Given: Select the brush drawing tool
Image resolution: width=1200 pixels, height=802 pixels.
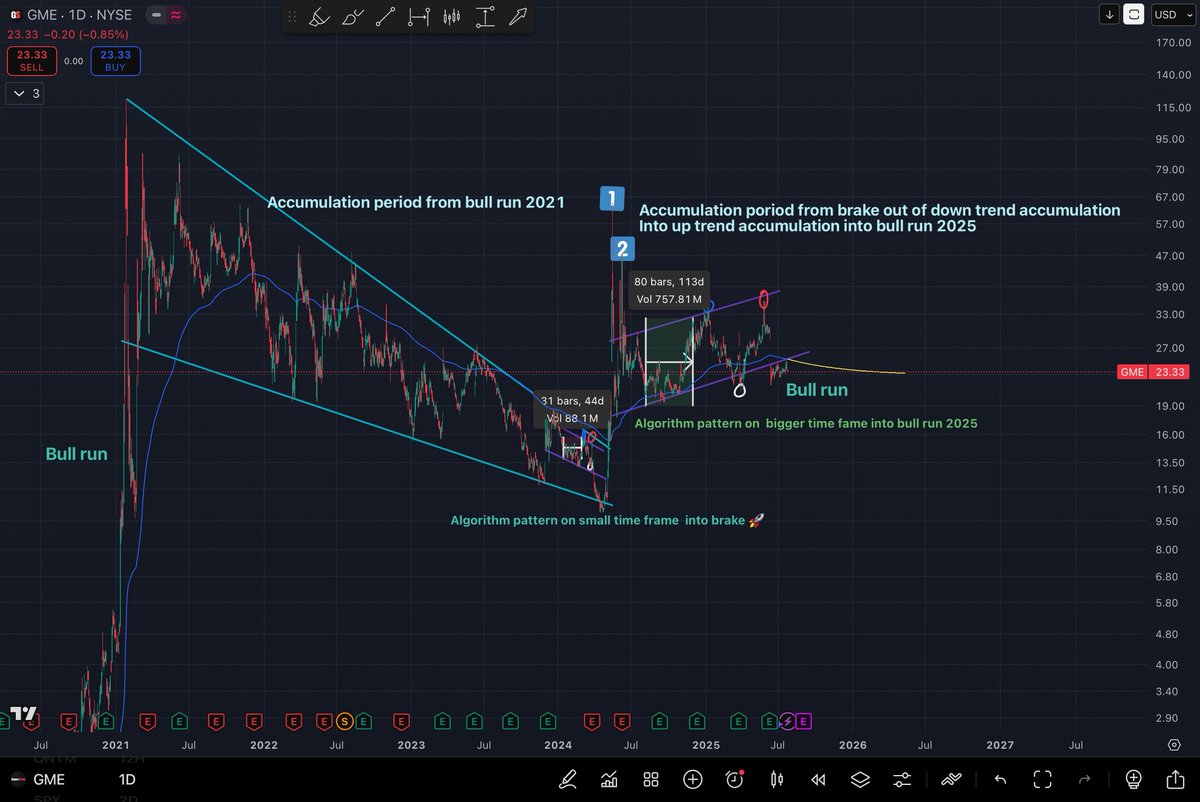Looking at the screenshot, I should click(353, 17).
